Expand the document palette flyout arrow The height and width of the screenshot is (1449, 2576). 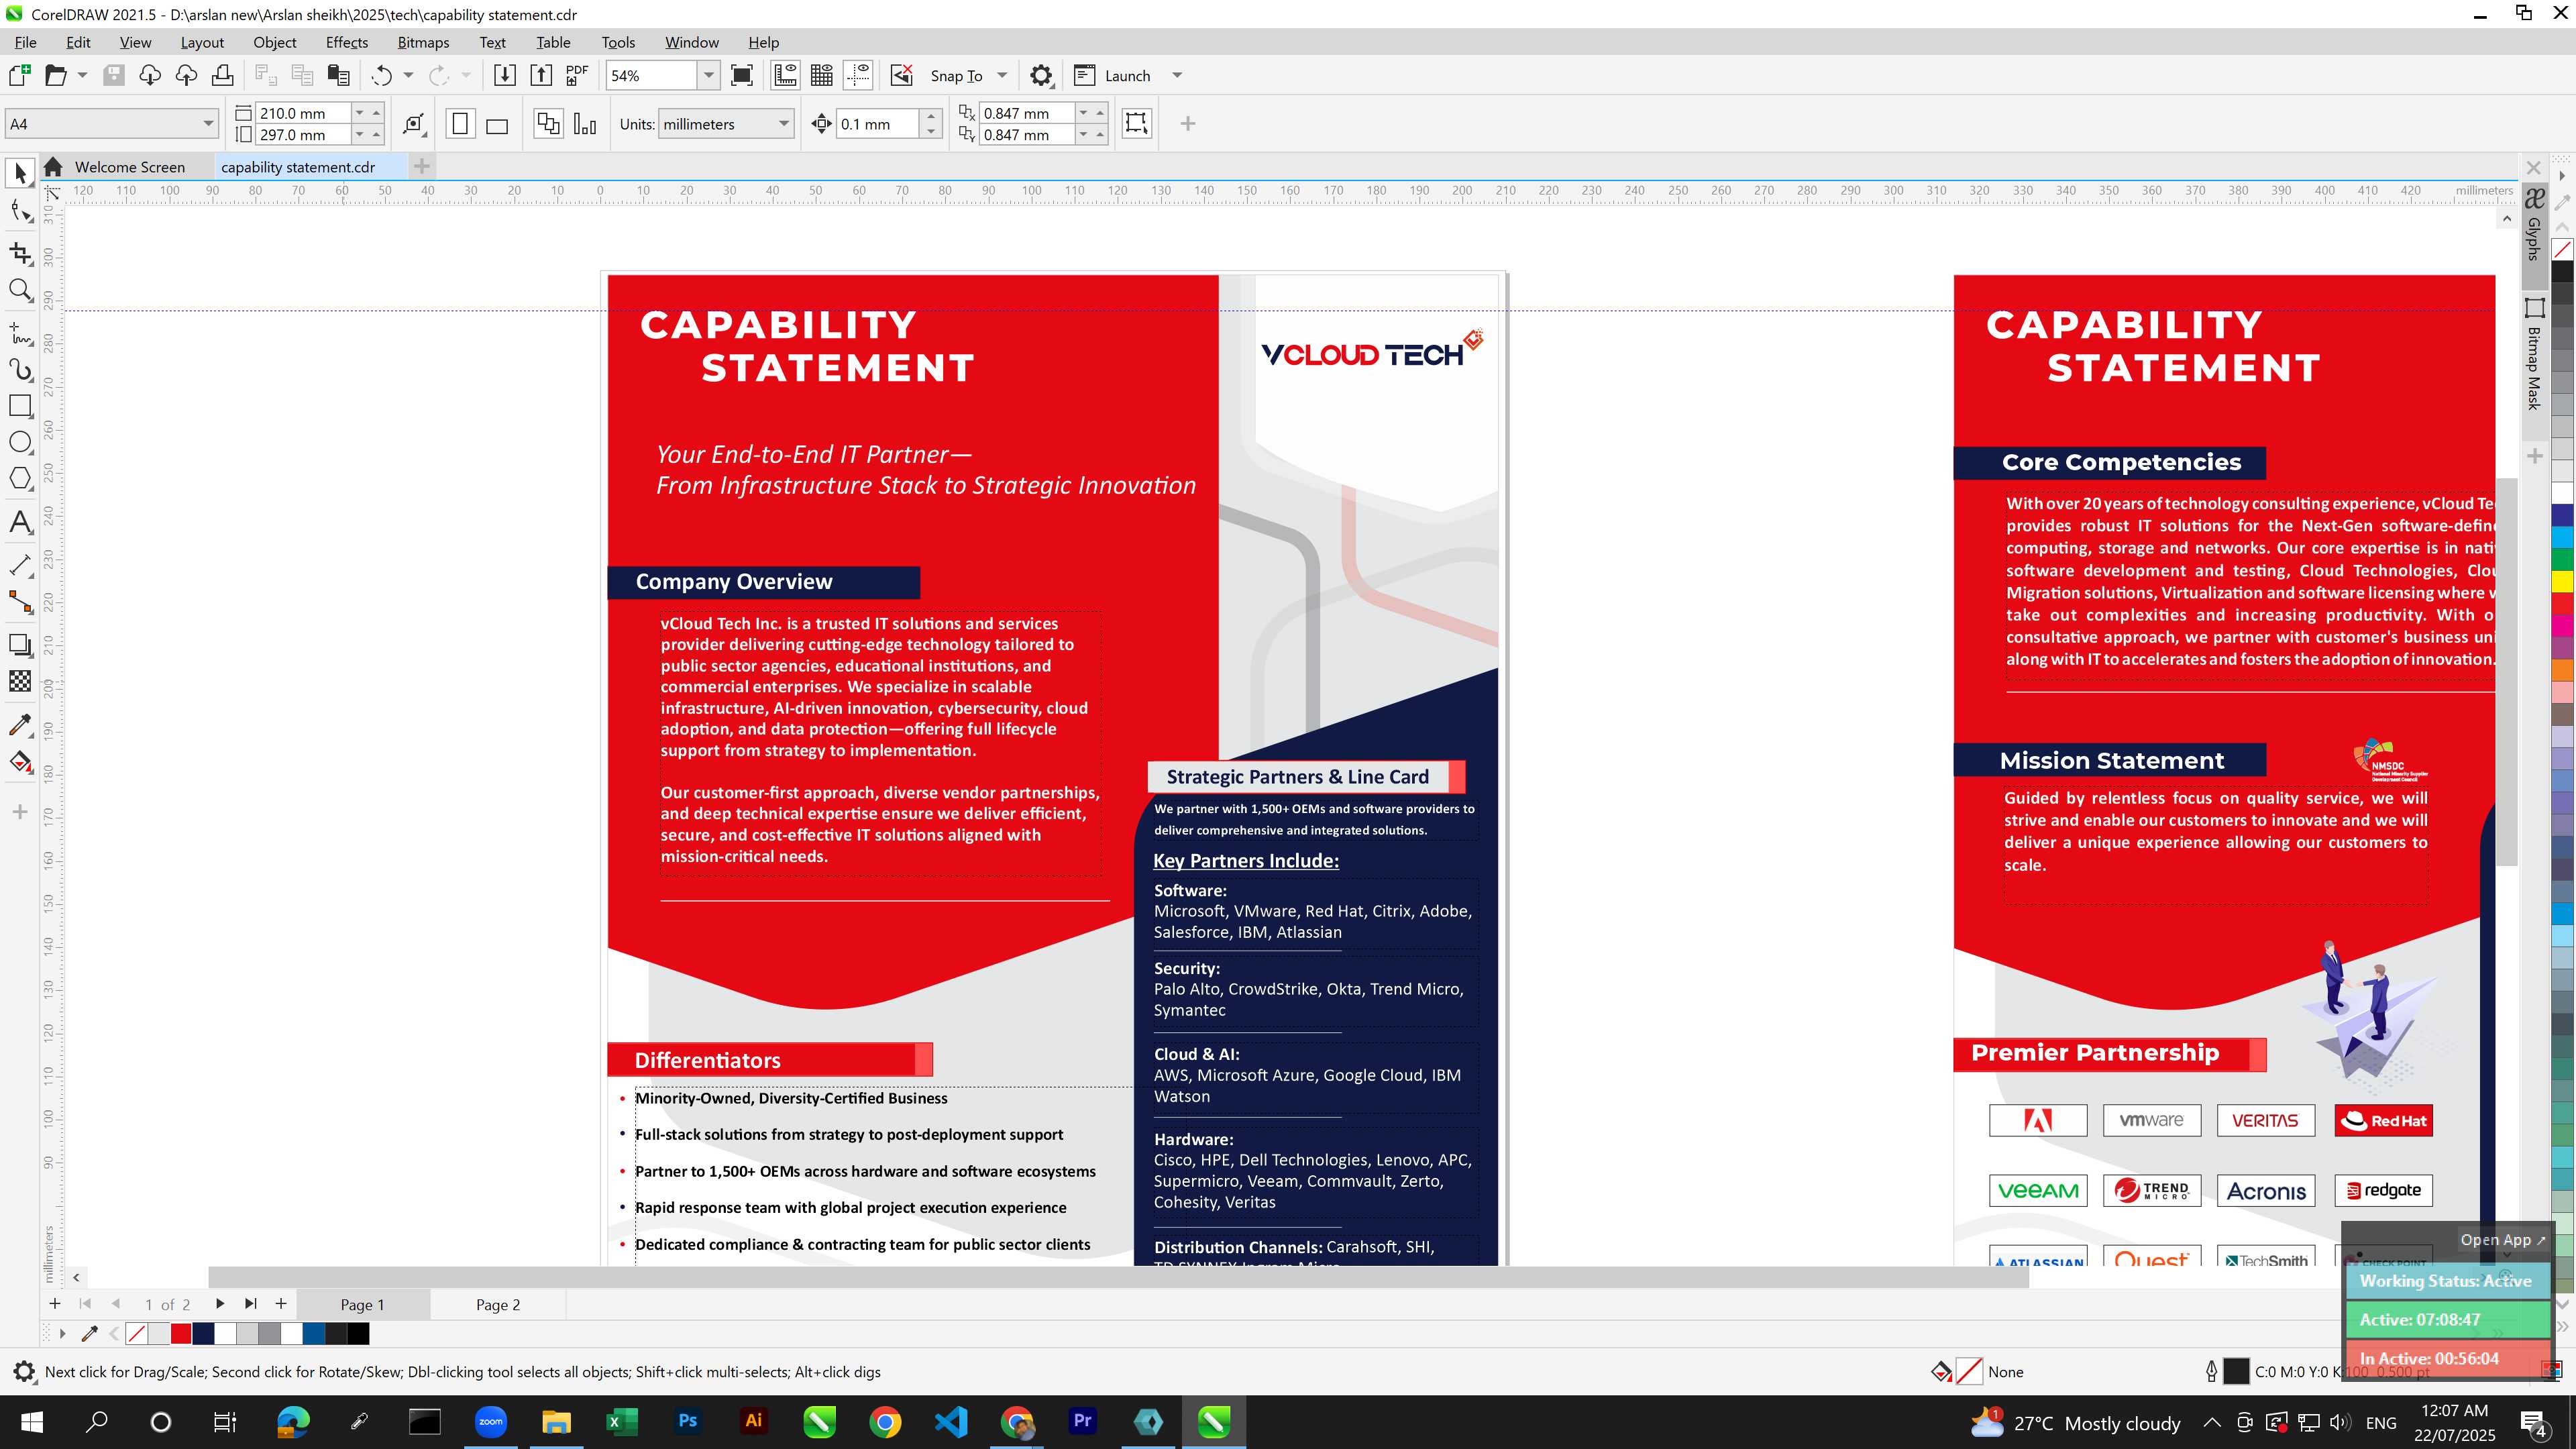(x=62, y=1333)
